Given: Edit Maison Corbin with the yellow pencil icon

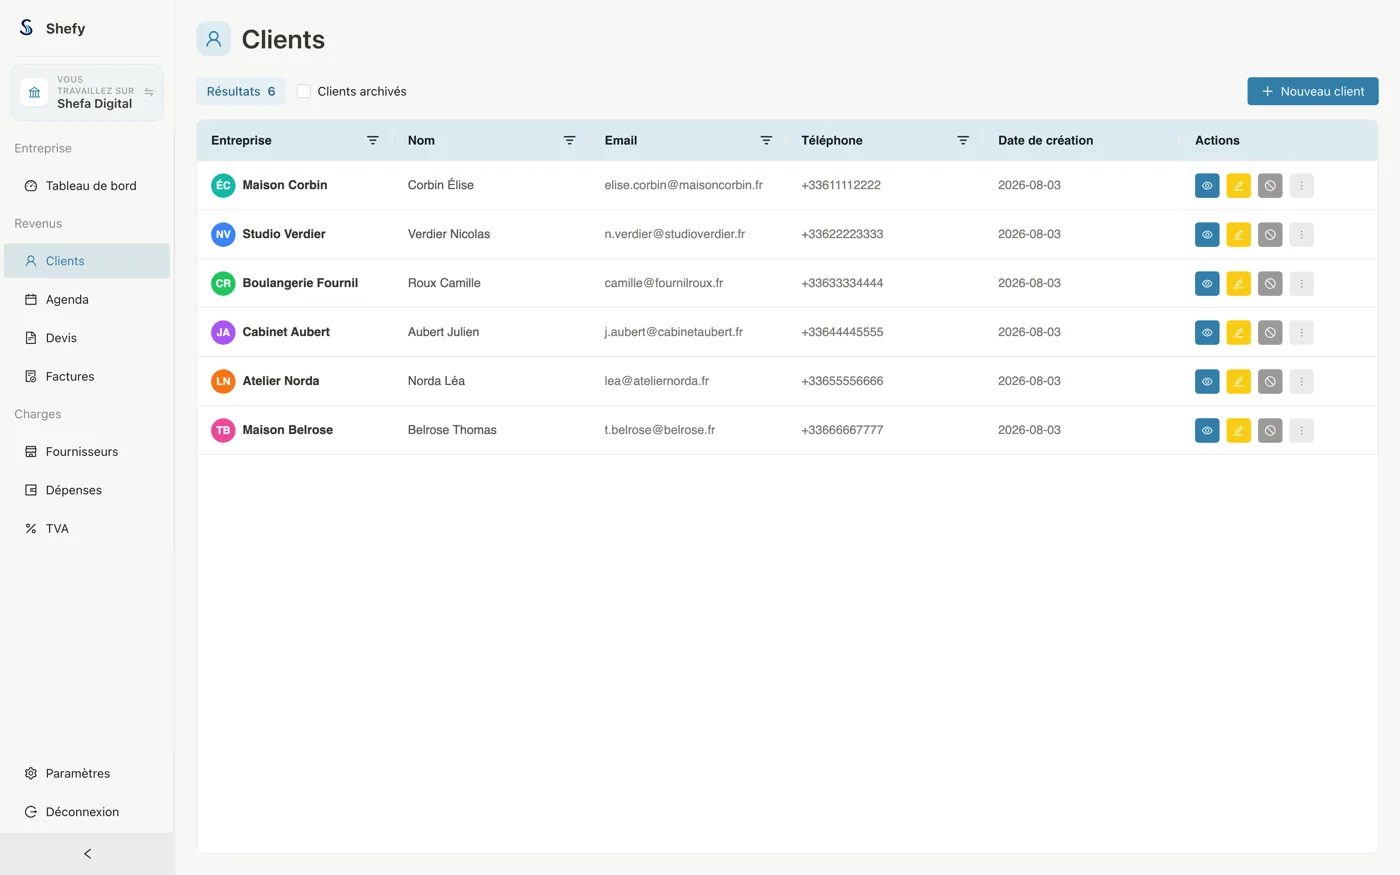Looking at the screenshot, I should click(1239, 186).
